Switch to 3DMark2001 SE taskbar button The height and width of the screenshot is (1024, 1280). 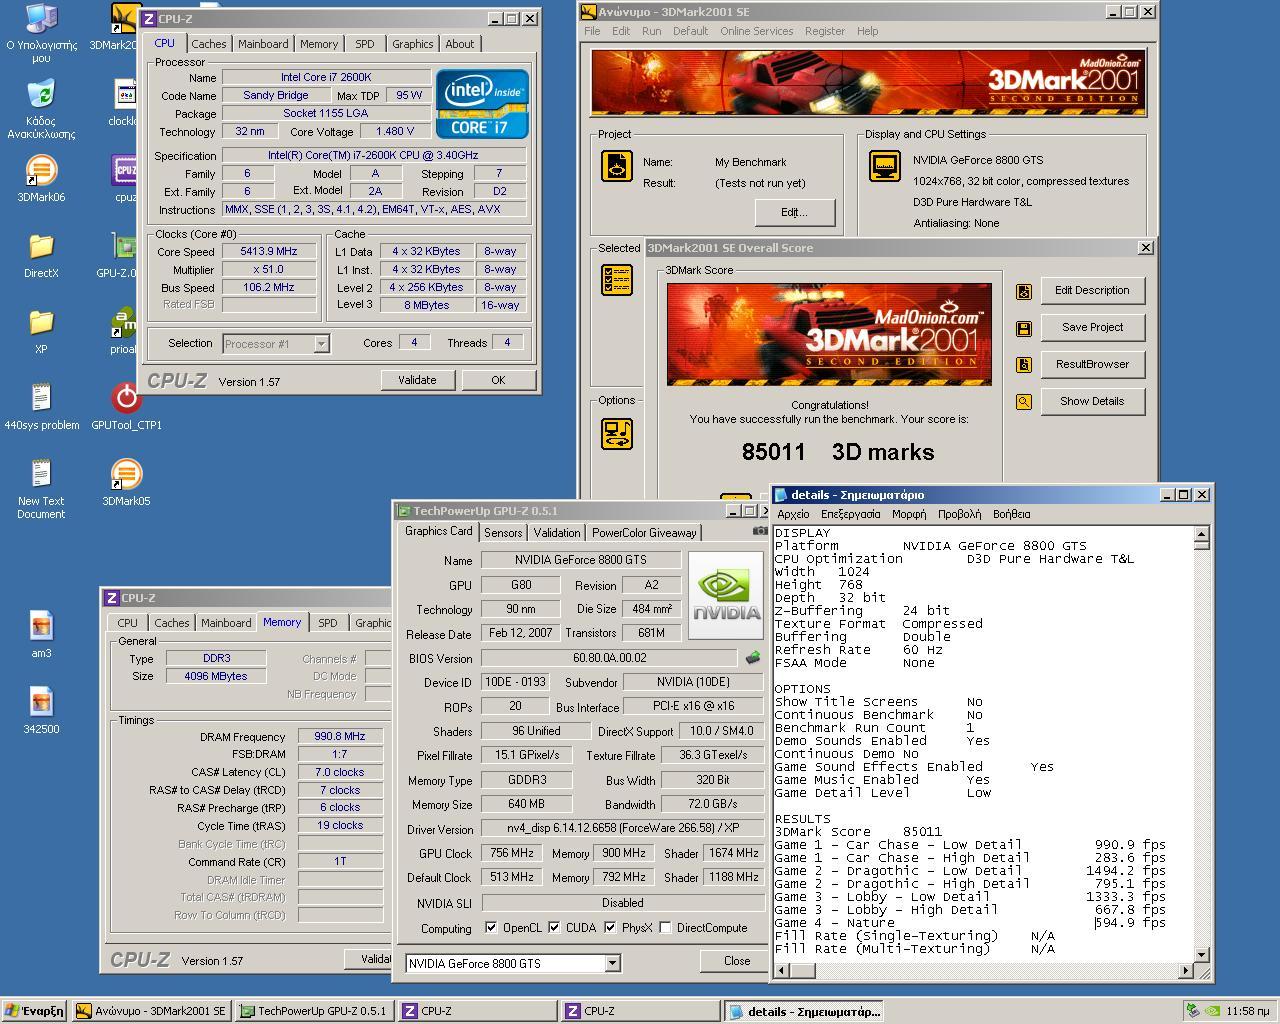tap(152, 1011)
